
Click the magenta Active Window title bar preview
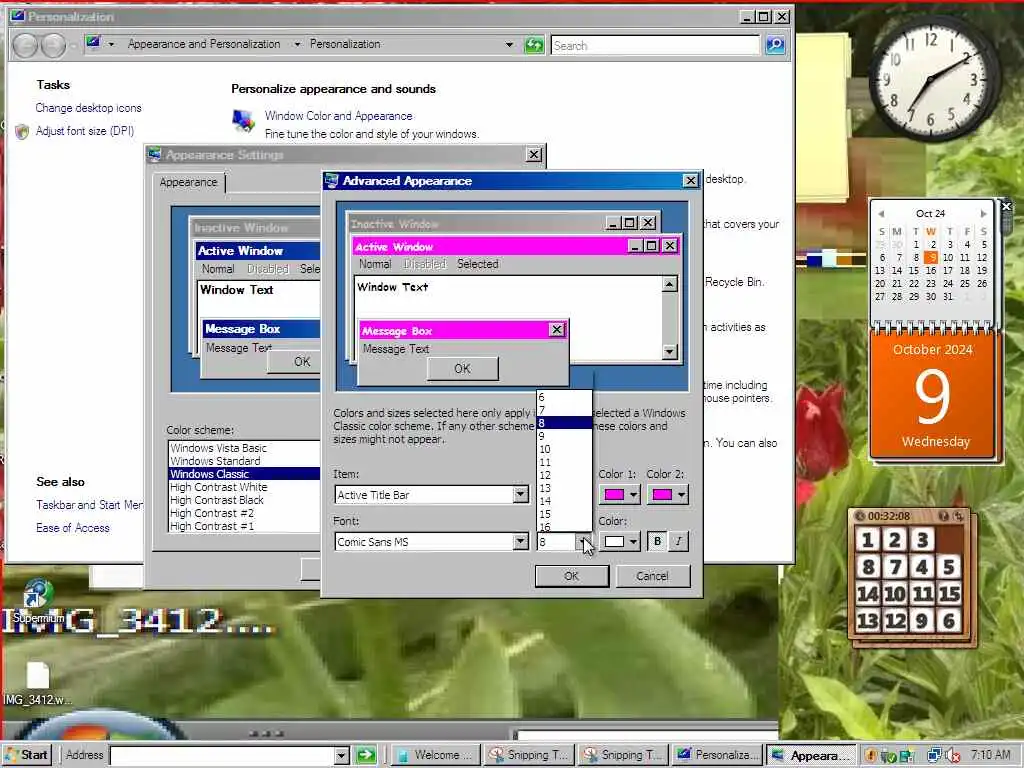point(490,247)
